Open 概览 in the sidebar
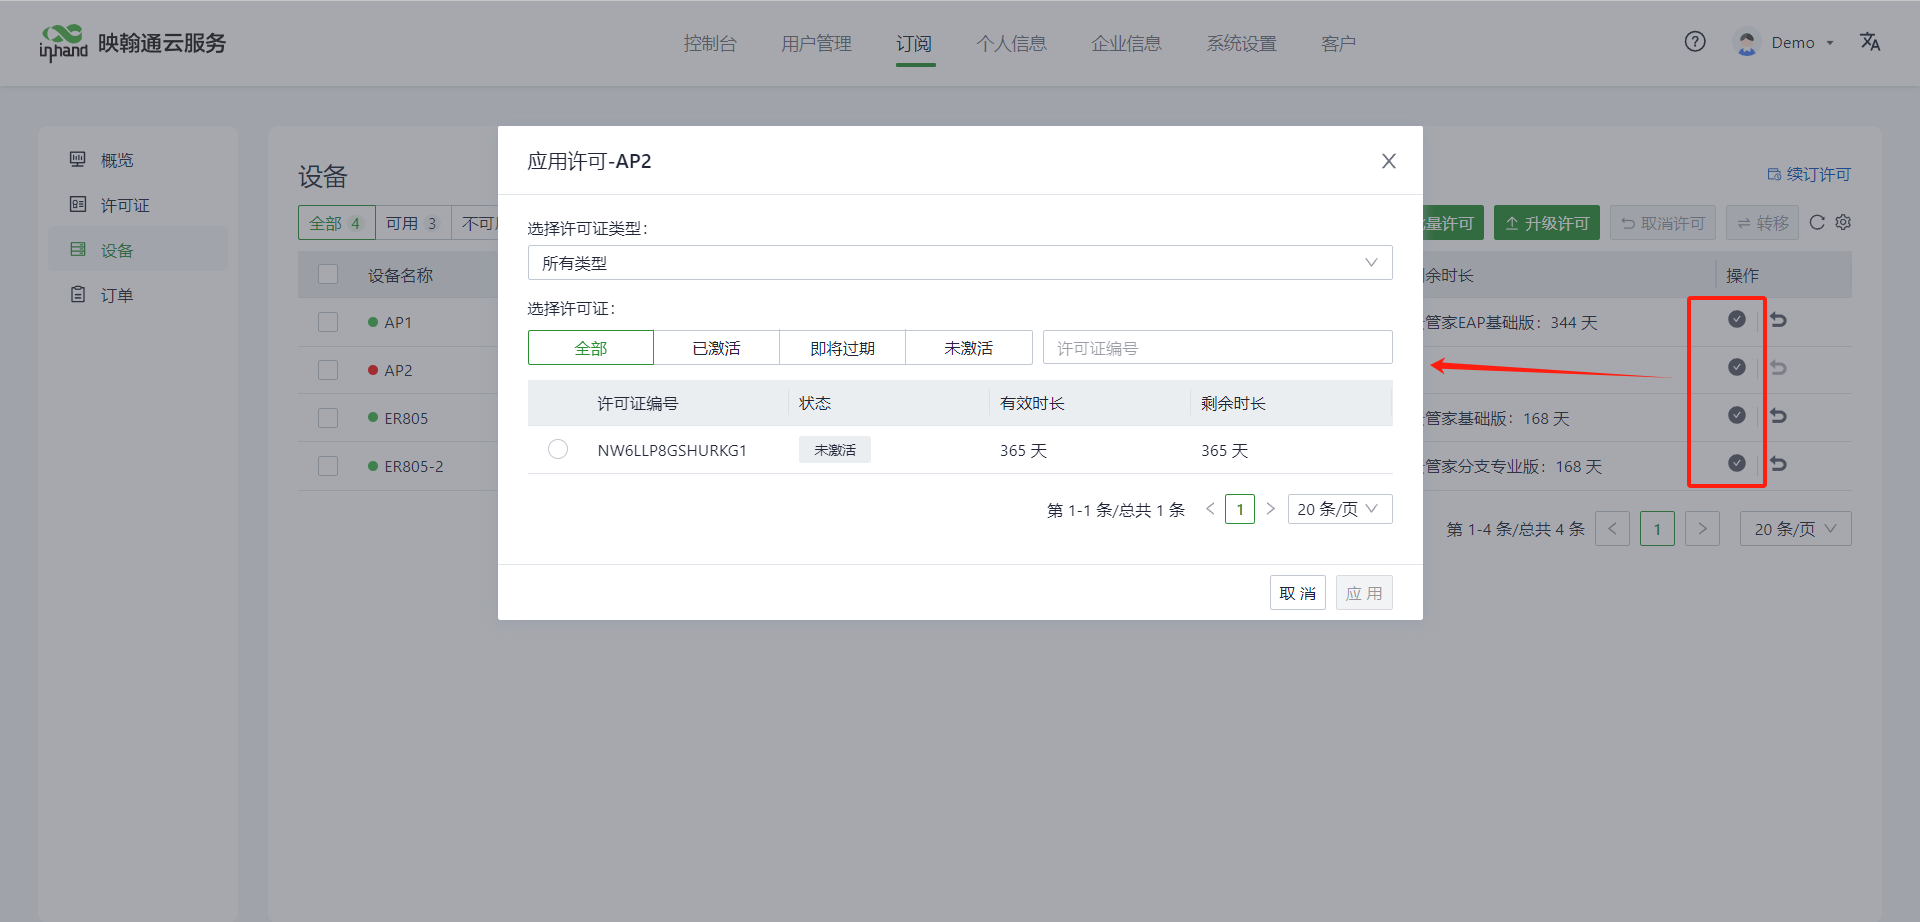 (138, 160)
